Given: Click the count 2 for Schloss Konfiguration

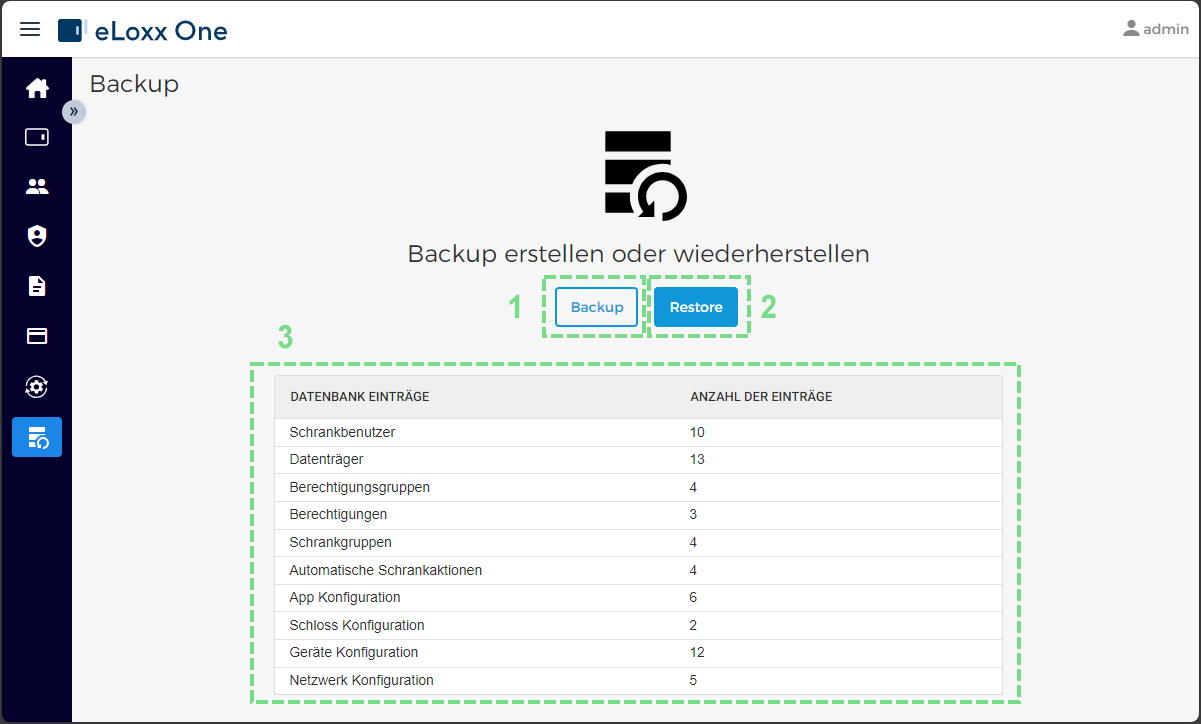Looking at the screenshot, I should (x=693, y=625).
